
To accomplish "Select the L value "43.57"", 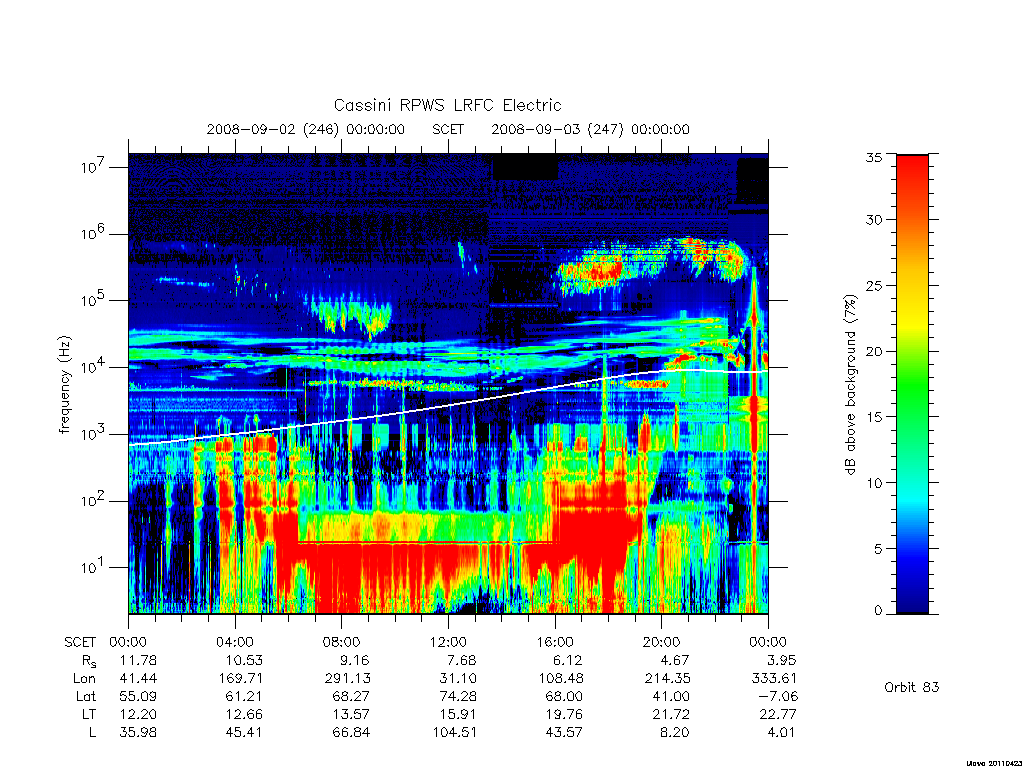I will coord(564,733).
